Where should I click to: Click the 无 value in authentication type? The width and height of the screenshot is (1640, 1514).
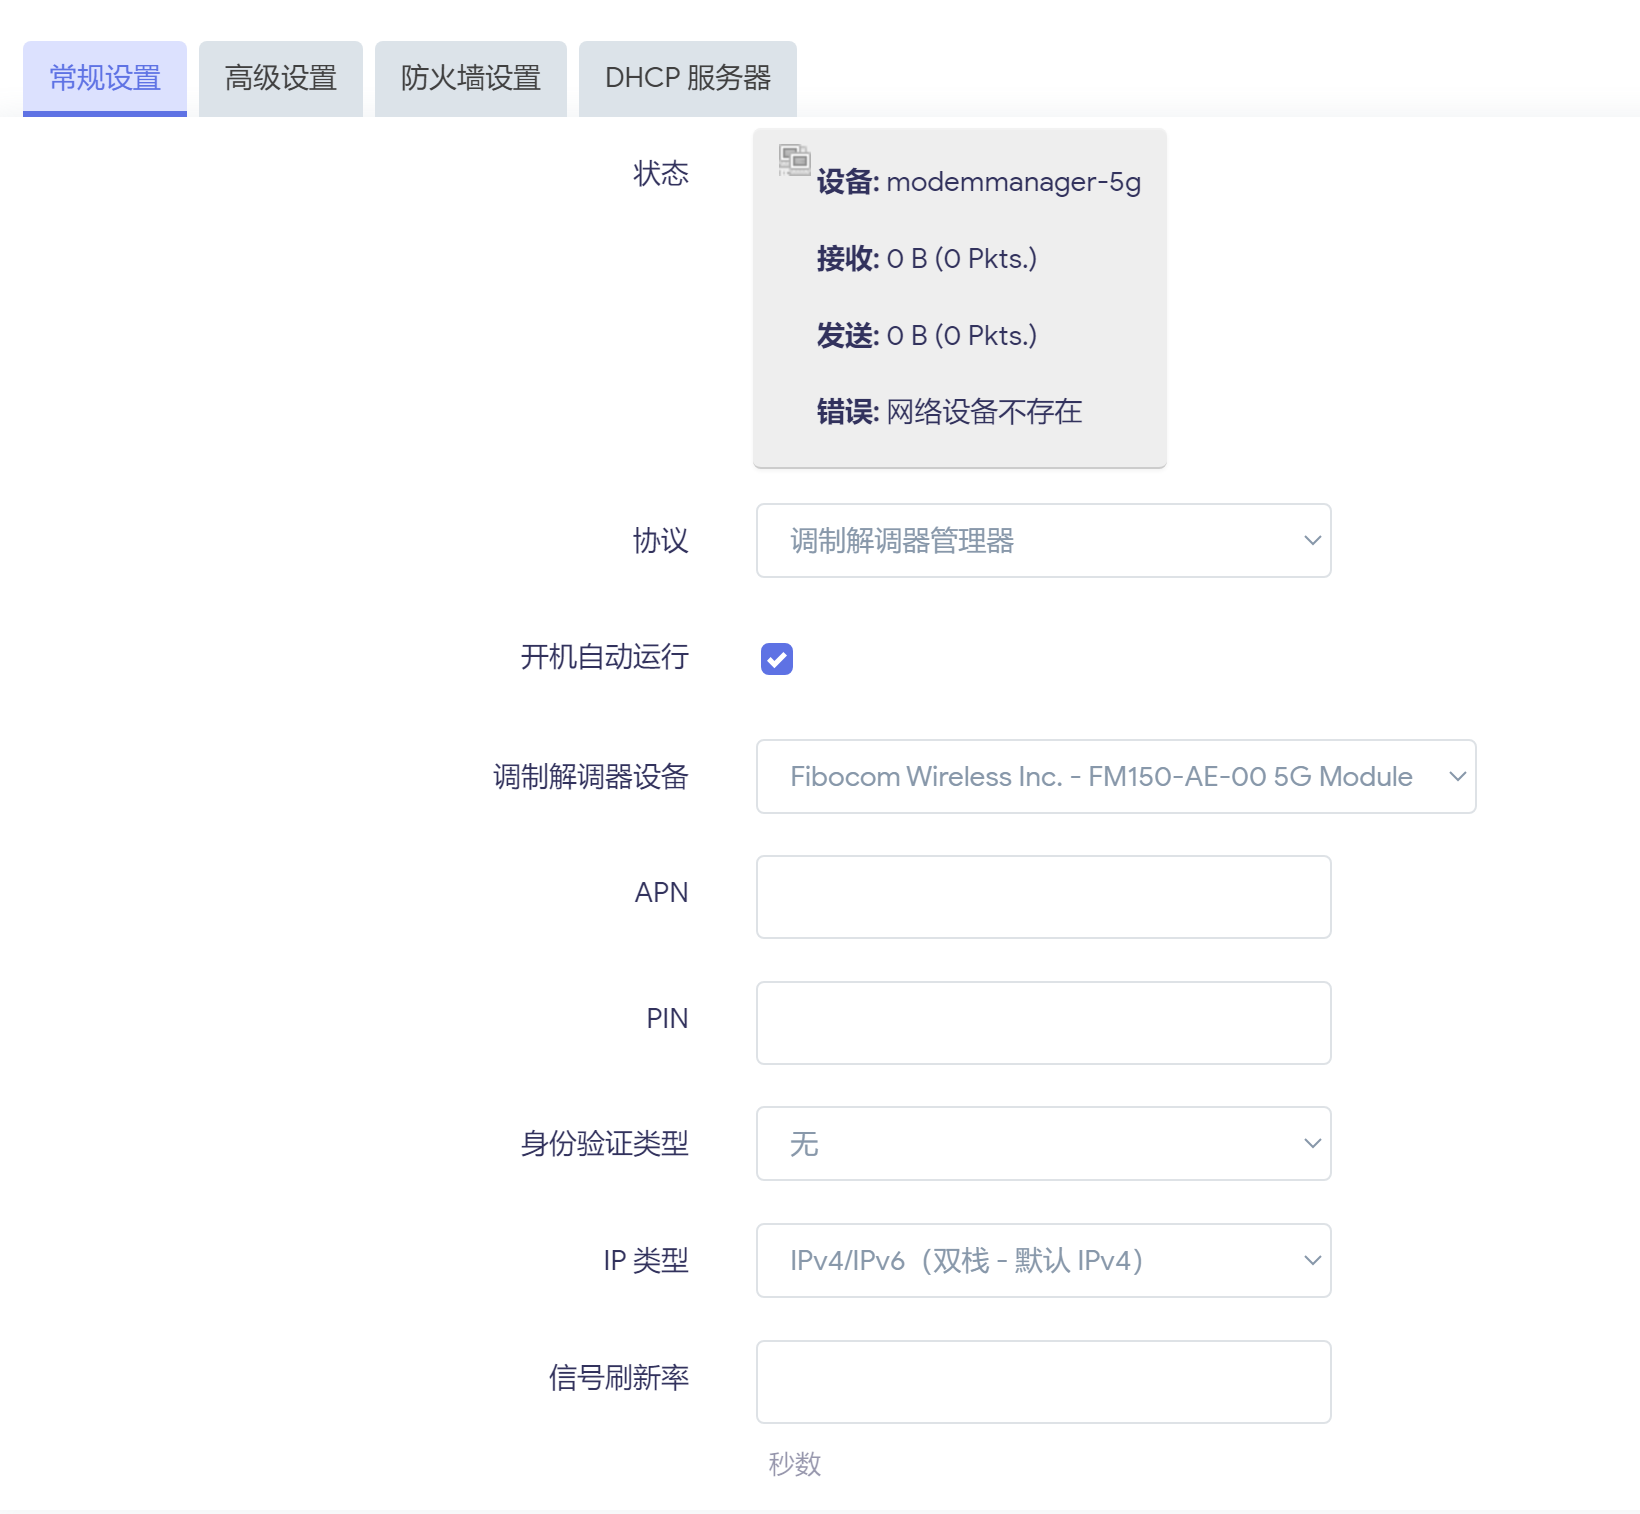pos(806,1143)
